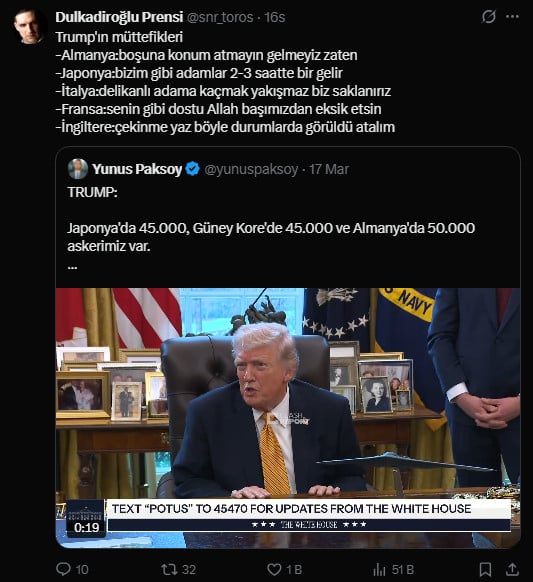Open Yunus Paksoy's small avatar

[78, 169]
